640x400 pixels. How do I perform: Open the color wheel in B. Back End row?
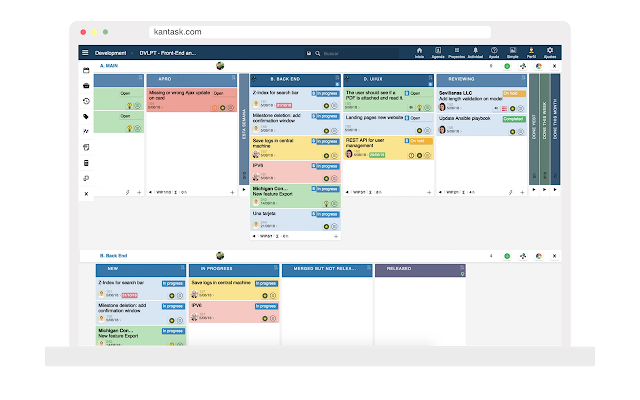(539, 256)
